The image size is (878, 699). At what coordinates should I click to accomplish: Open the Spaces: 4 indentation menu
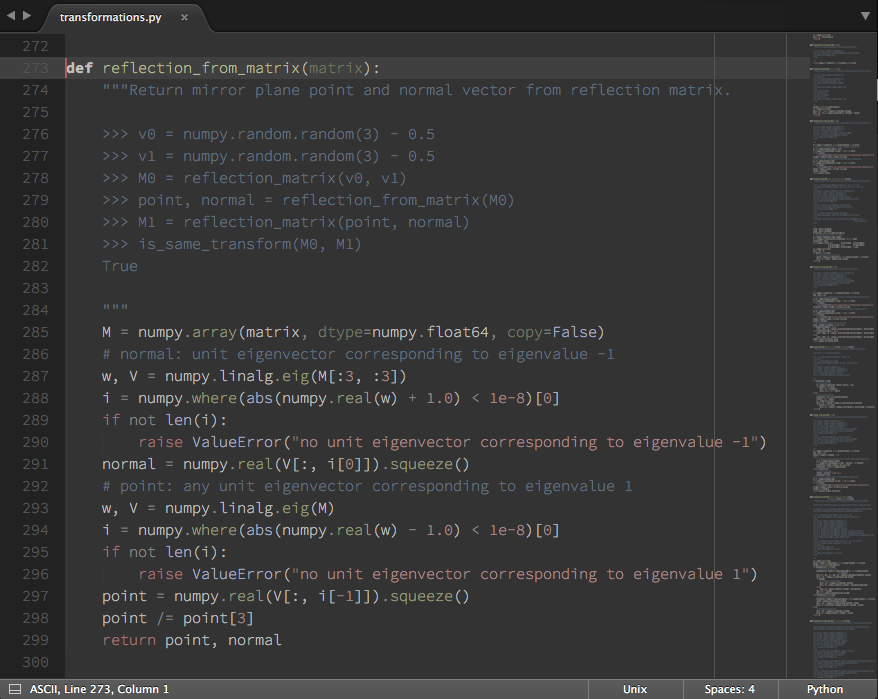[730, 689]
